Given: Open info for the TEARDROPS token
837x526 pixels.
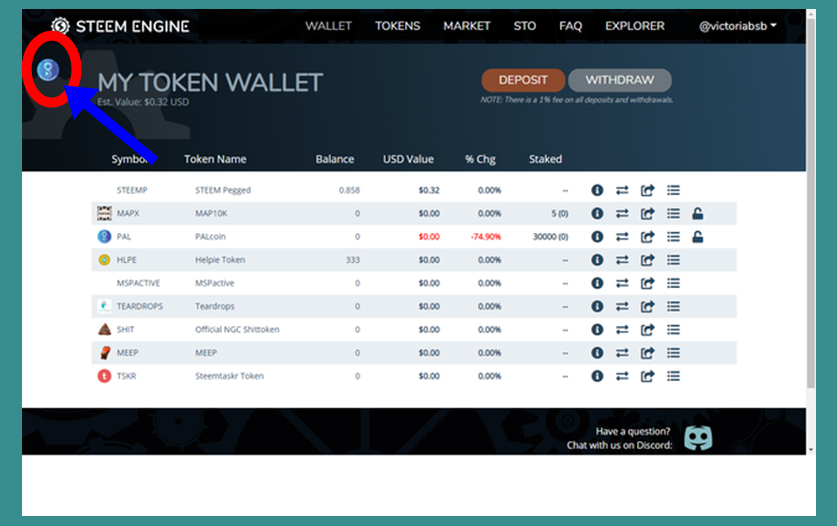Looking at the screenshot, I should (x=597, y=307).
